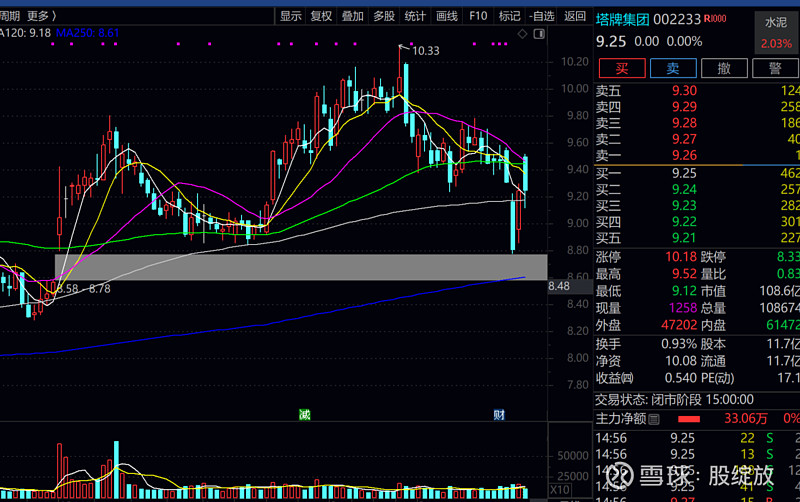Select the 画线 drawing tool

pos(447,16)
